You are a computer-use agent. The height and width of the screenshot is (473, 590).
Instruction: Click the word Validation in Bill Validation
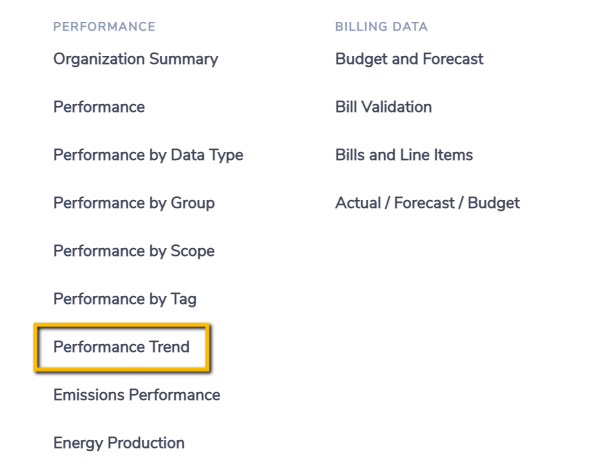(397, 107)
